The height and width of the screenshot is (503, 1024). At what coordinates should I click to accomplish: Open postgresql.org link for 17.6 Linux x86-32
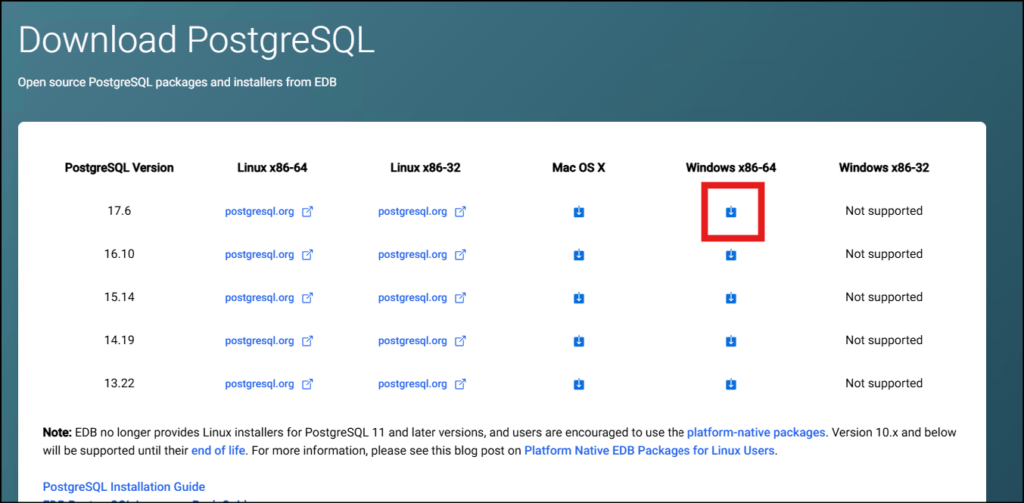tap(413, 211)
